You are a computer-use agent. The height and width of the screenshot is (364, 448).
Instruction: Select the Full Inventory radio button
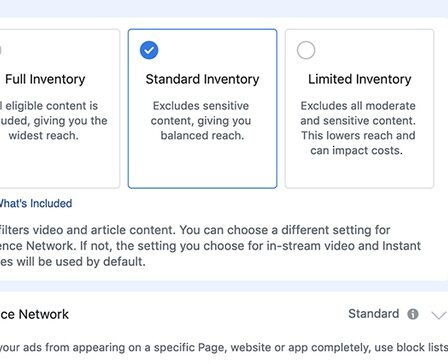pos(1,50)
